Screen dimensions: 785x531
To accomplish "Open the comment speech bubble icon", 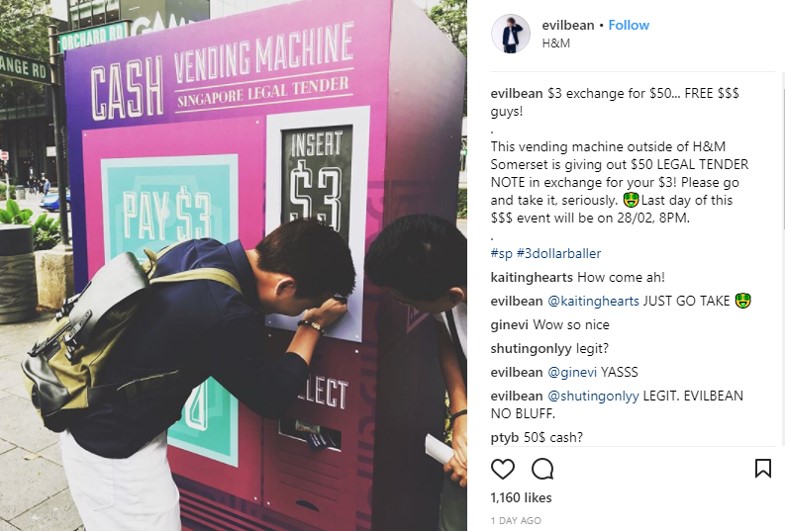I will click(542, 469).
